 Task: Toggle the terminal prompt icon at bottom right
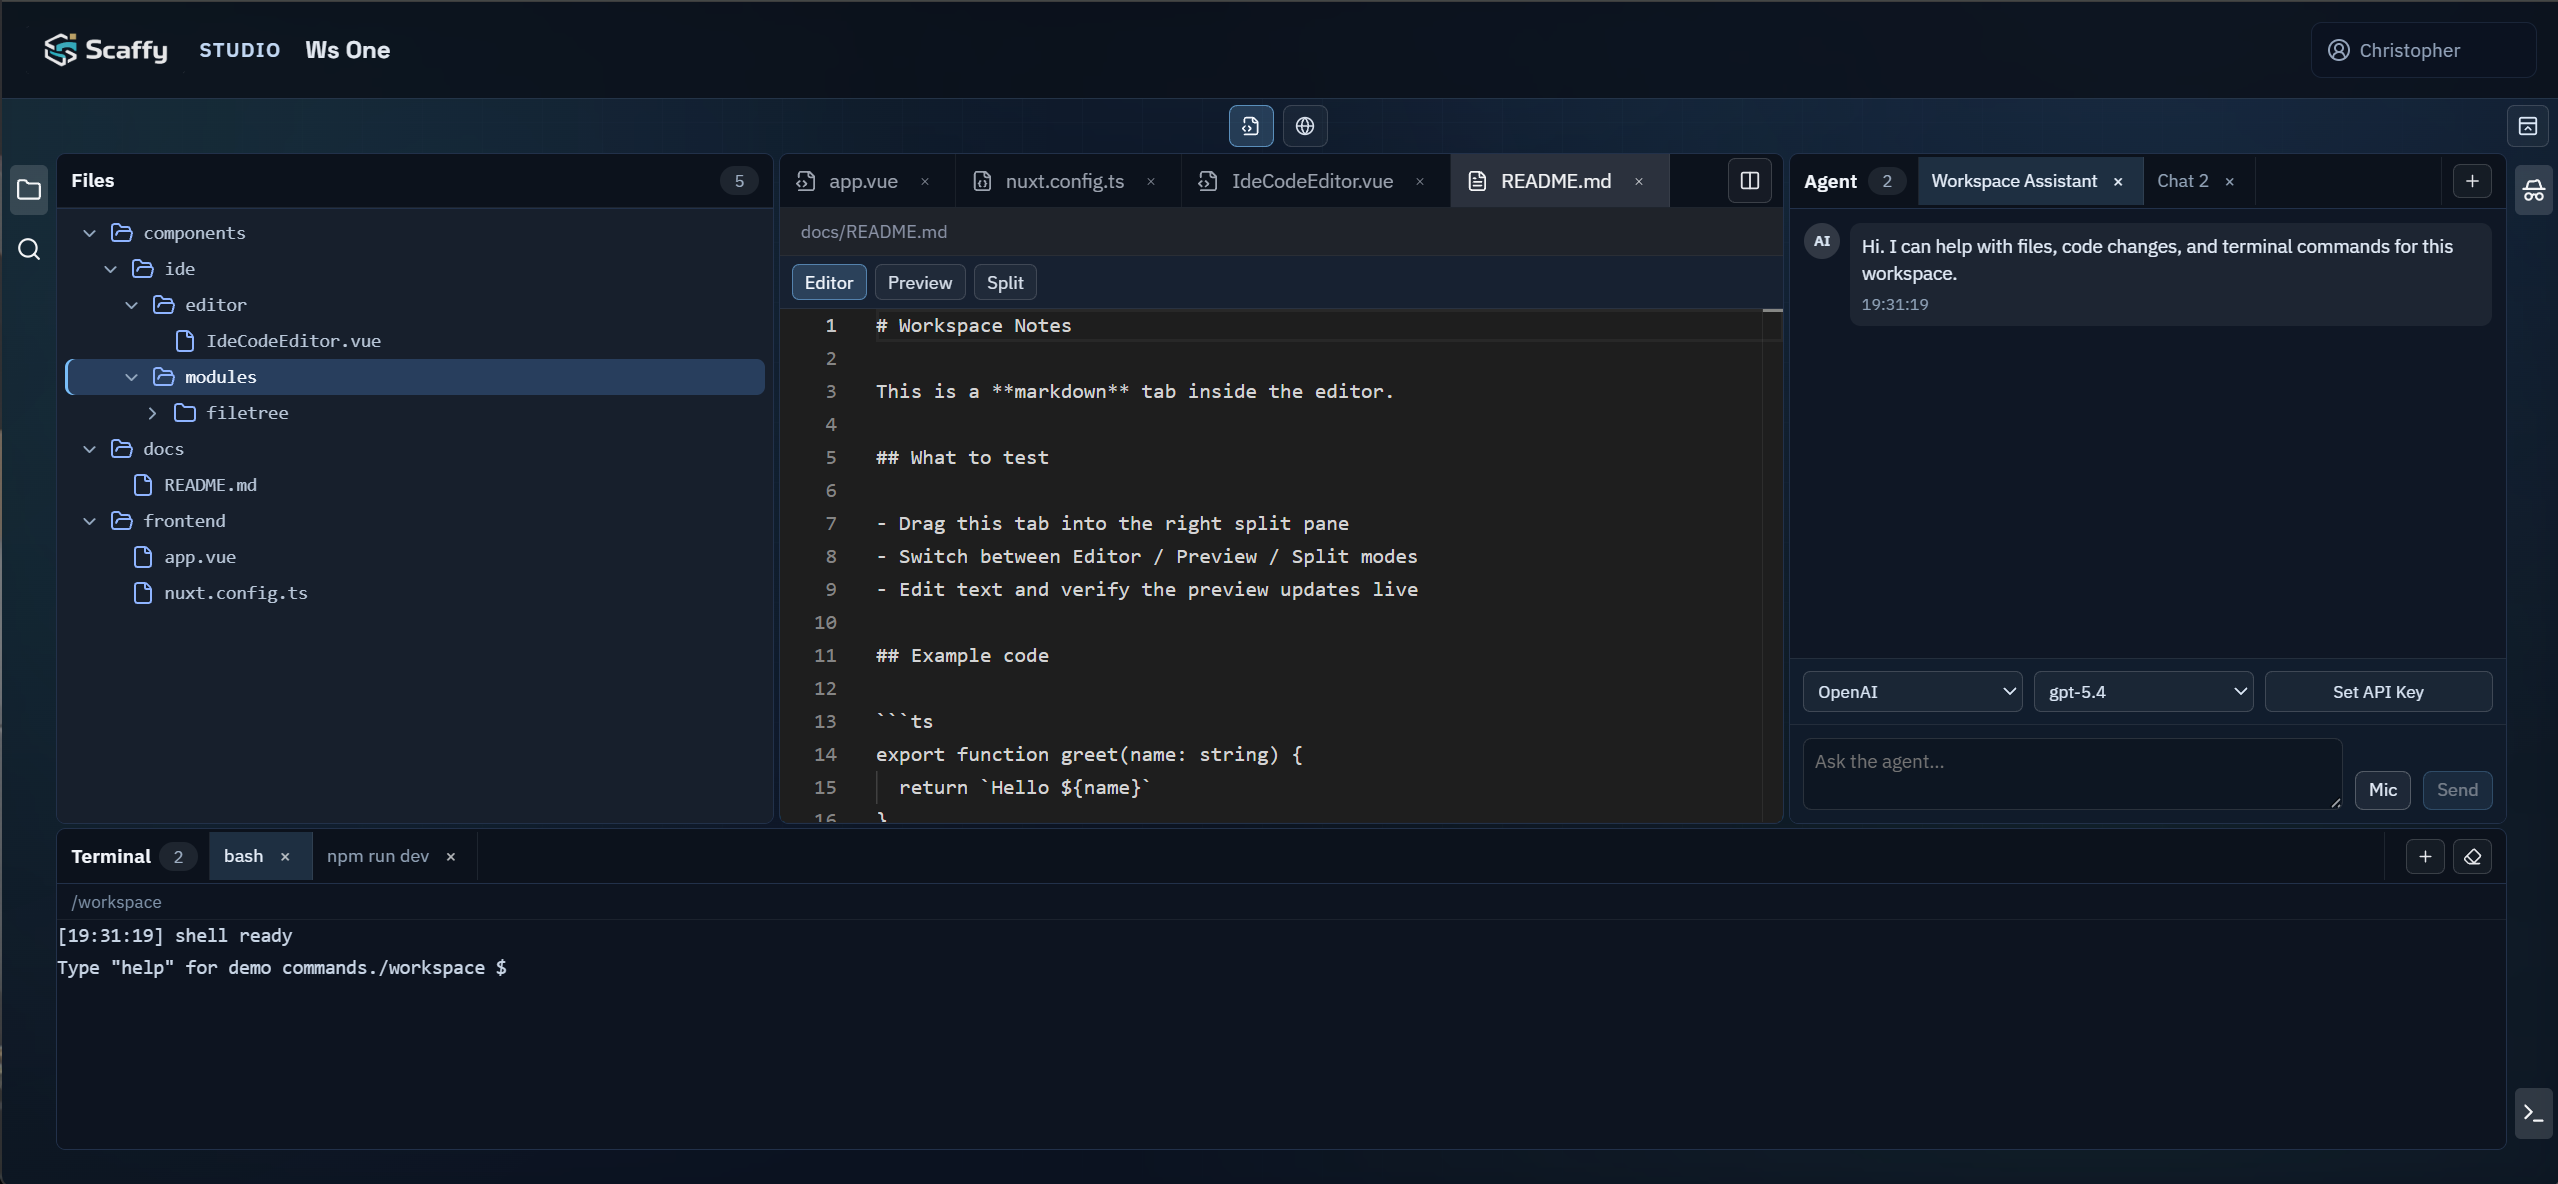point(2533,1112)
